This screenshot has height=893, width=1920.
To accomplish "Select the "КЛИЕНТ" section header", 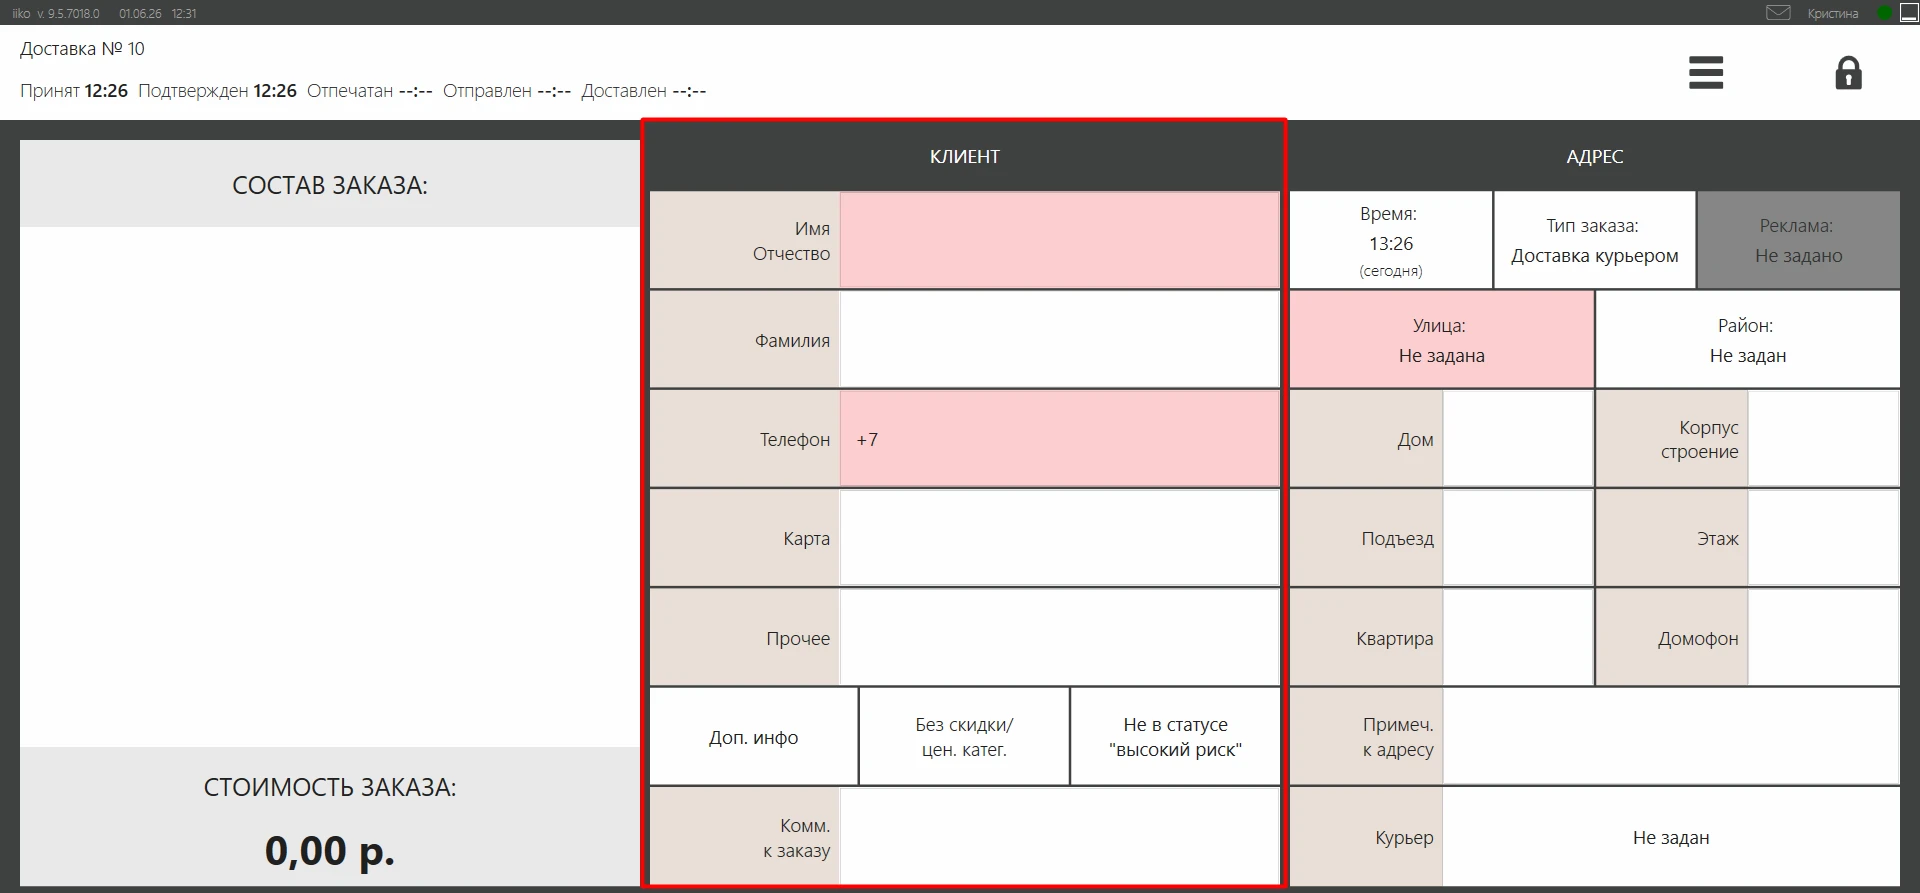I will (x=964, y=156).
